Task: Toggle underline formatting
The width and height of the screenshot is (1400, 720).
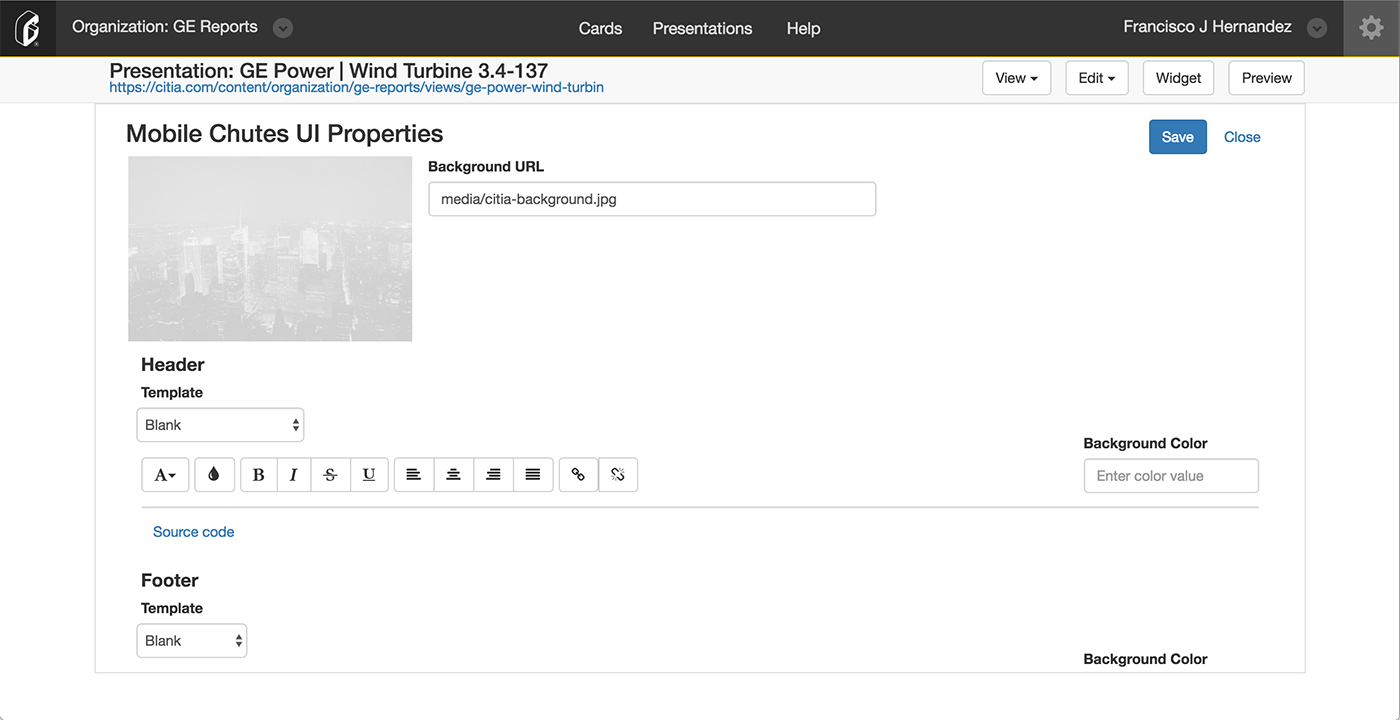Action: pos(369,475)
